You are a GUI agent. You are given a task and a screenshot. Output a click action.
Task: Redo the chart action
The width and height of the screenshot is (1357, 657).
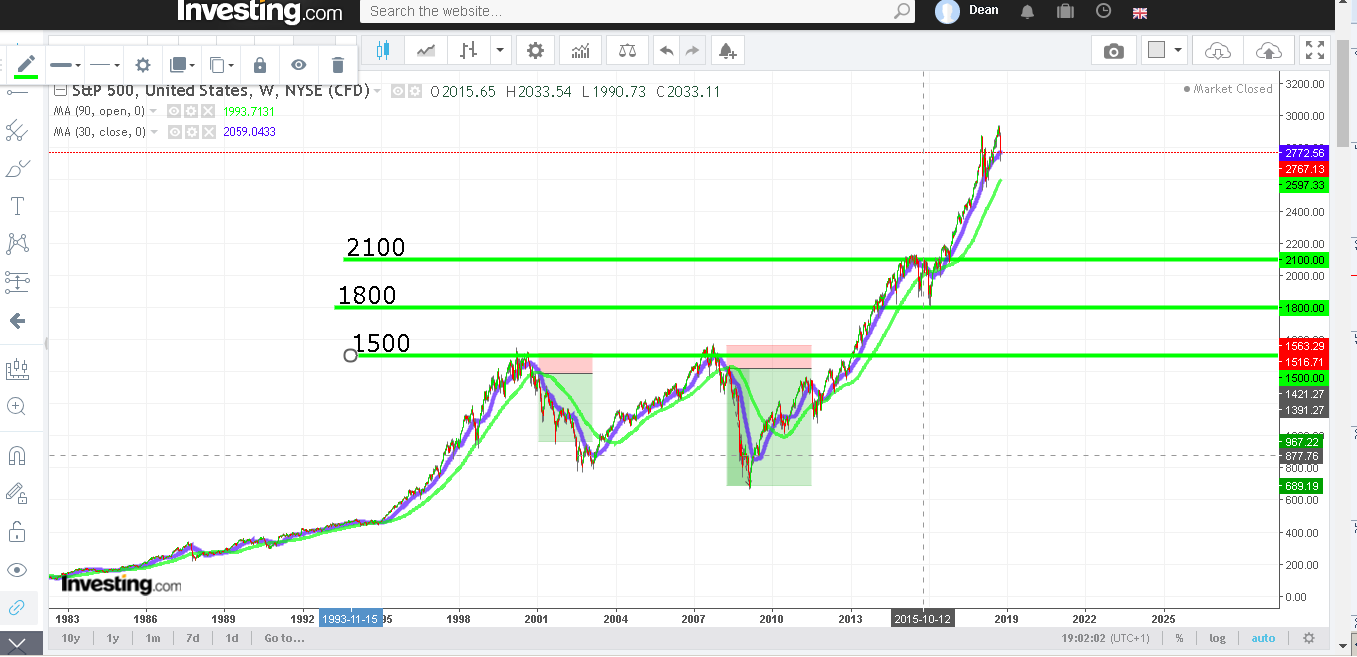[x=693, y=50]
